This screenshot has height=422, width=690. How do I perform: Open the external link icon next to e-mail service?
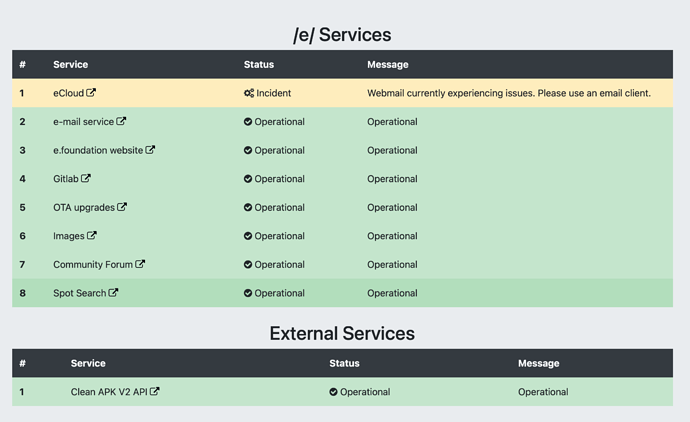(x=121, y=121)
